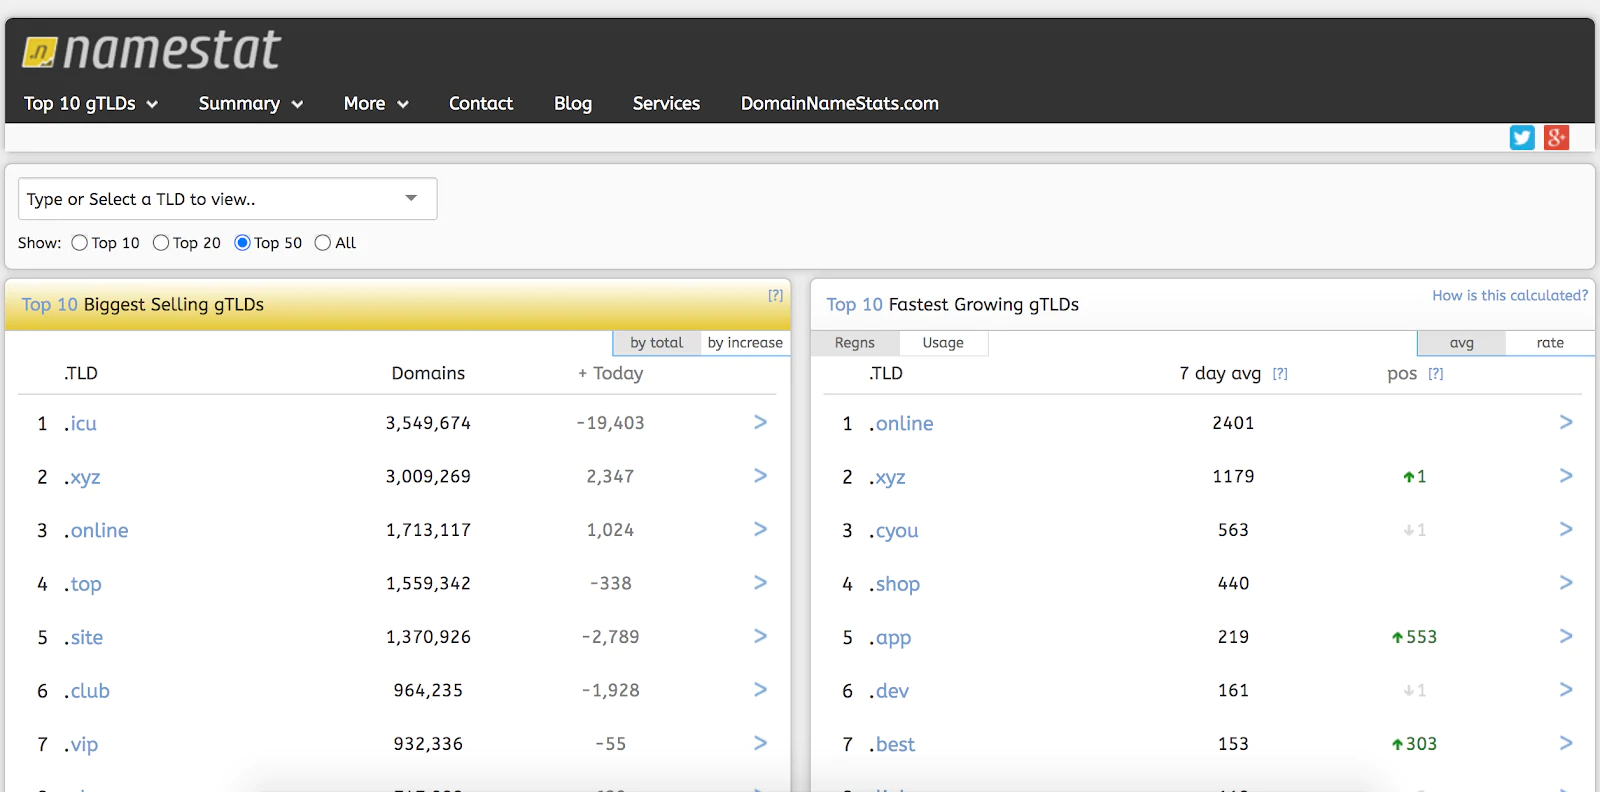Open the Summary dropdown menu
The width and height of the screenshot is (1600, 792).
pyautogui.click(x=250, y=104)
